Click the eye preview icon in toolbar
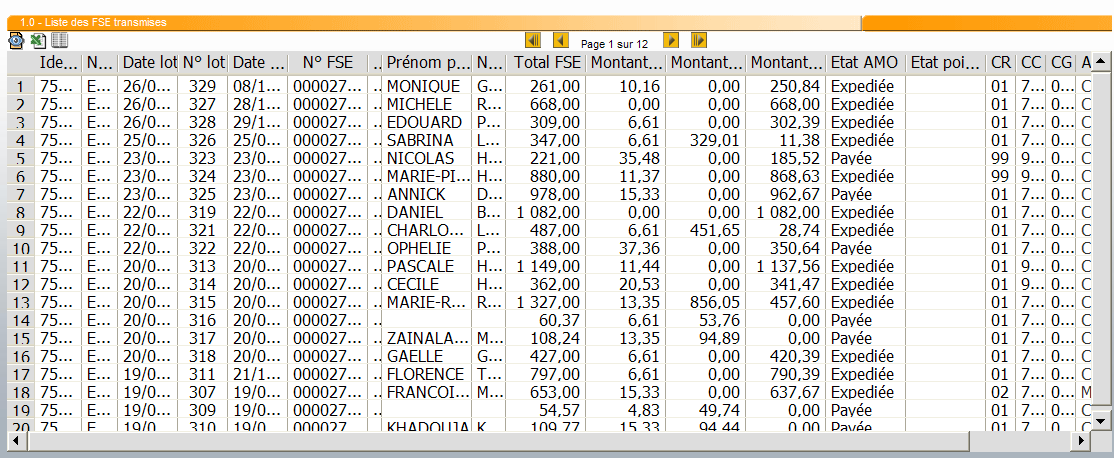This screenshot has width=1114, height=458. click(x=16, y=40)
